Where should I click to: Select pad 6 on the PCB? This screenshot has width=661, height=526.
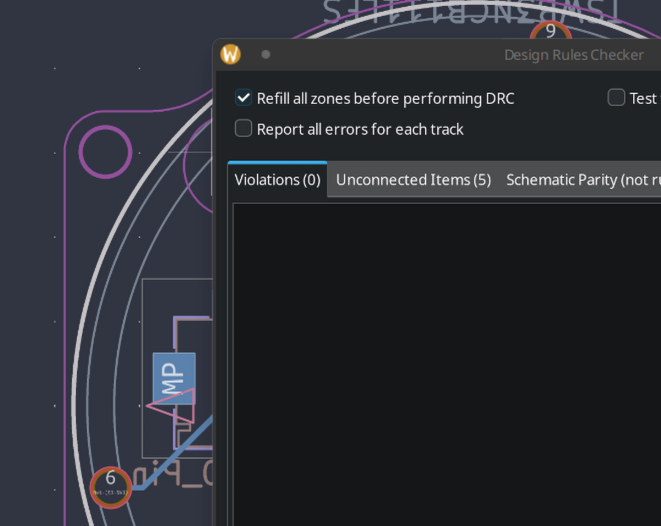point(111,486)
